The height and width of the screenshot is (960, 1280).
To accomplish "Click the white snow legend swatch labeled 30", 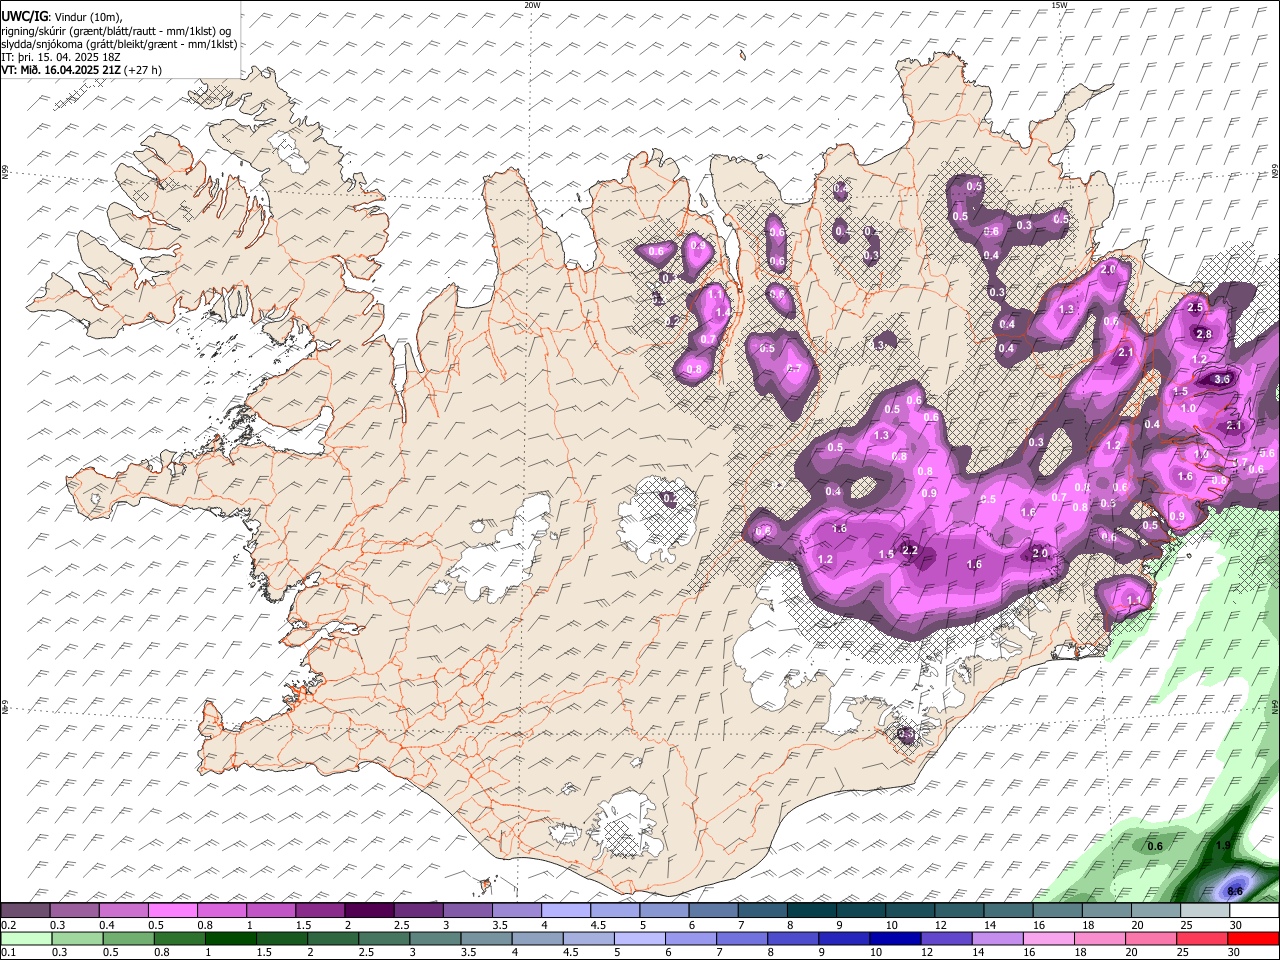I will pos(1254,910).
